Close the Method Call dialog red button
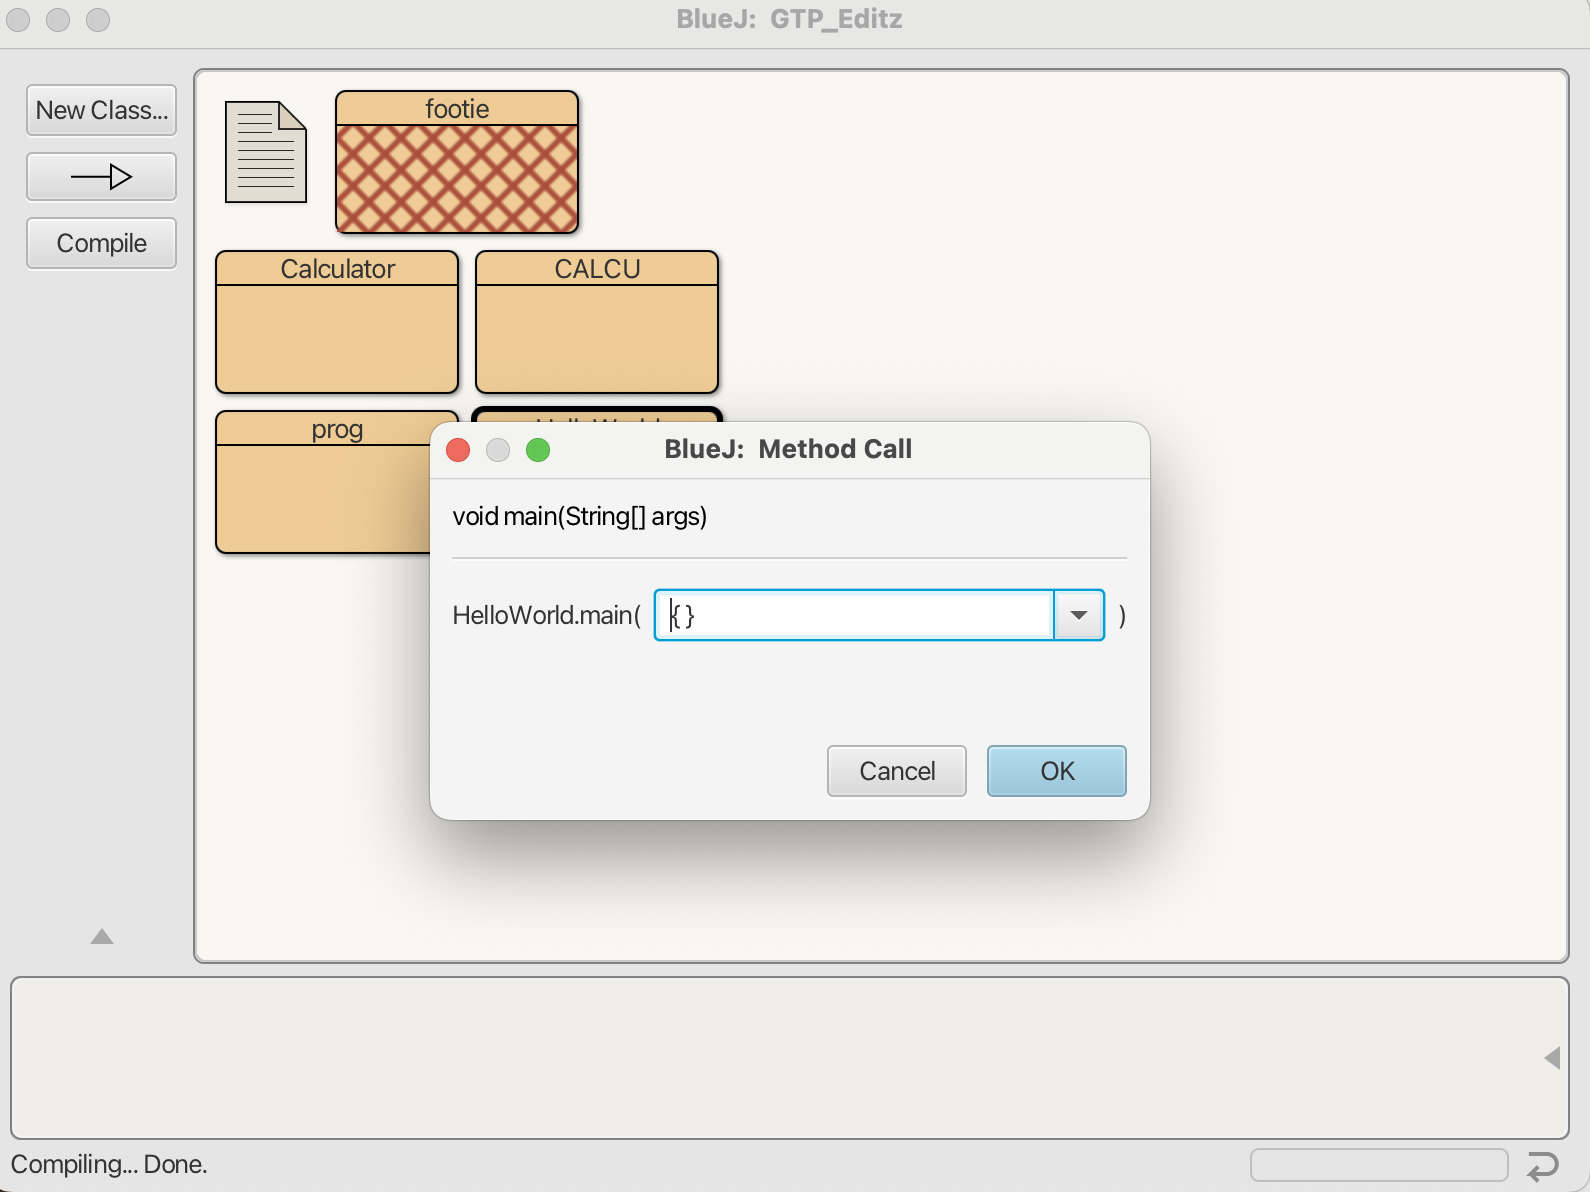The height and width of the screenshot is (1192, 1590). tap(458, 450)
